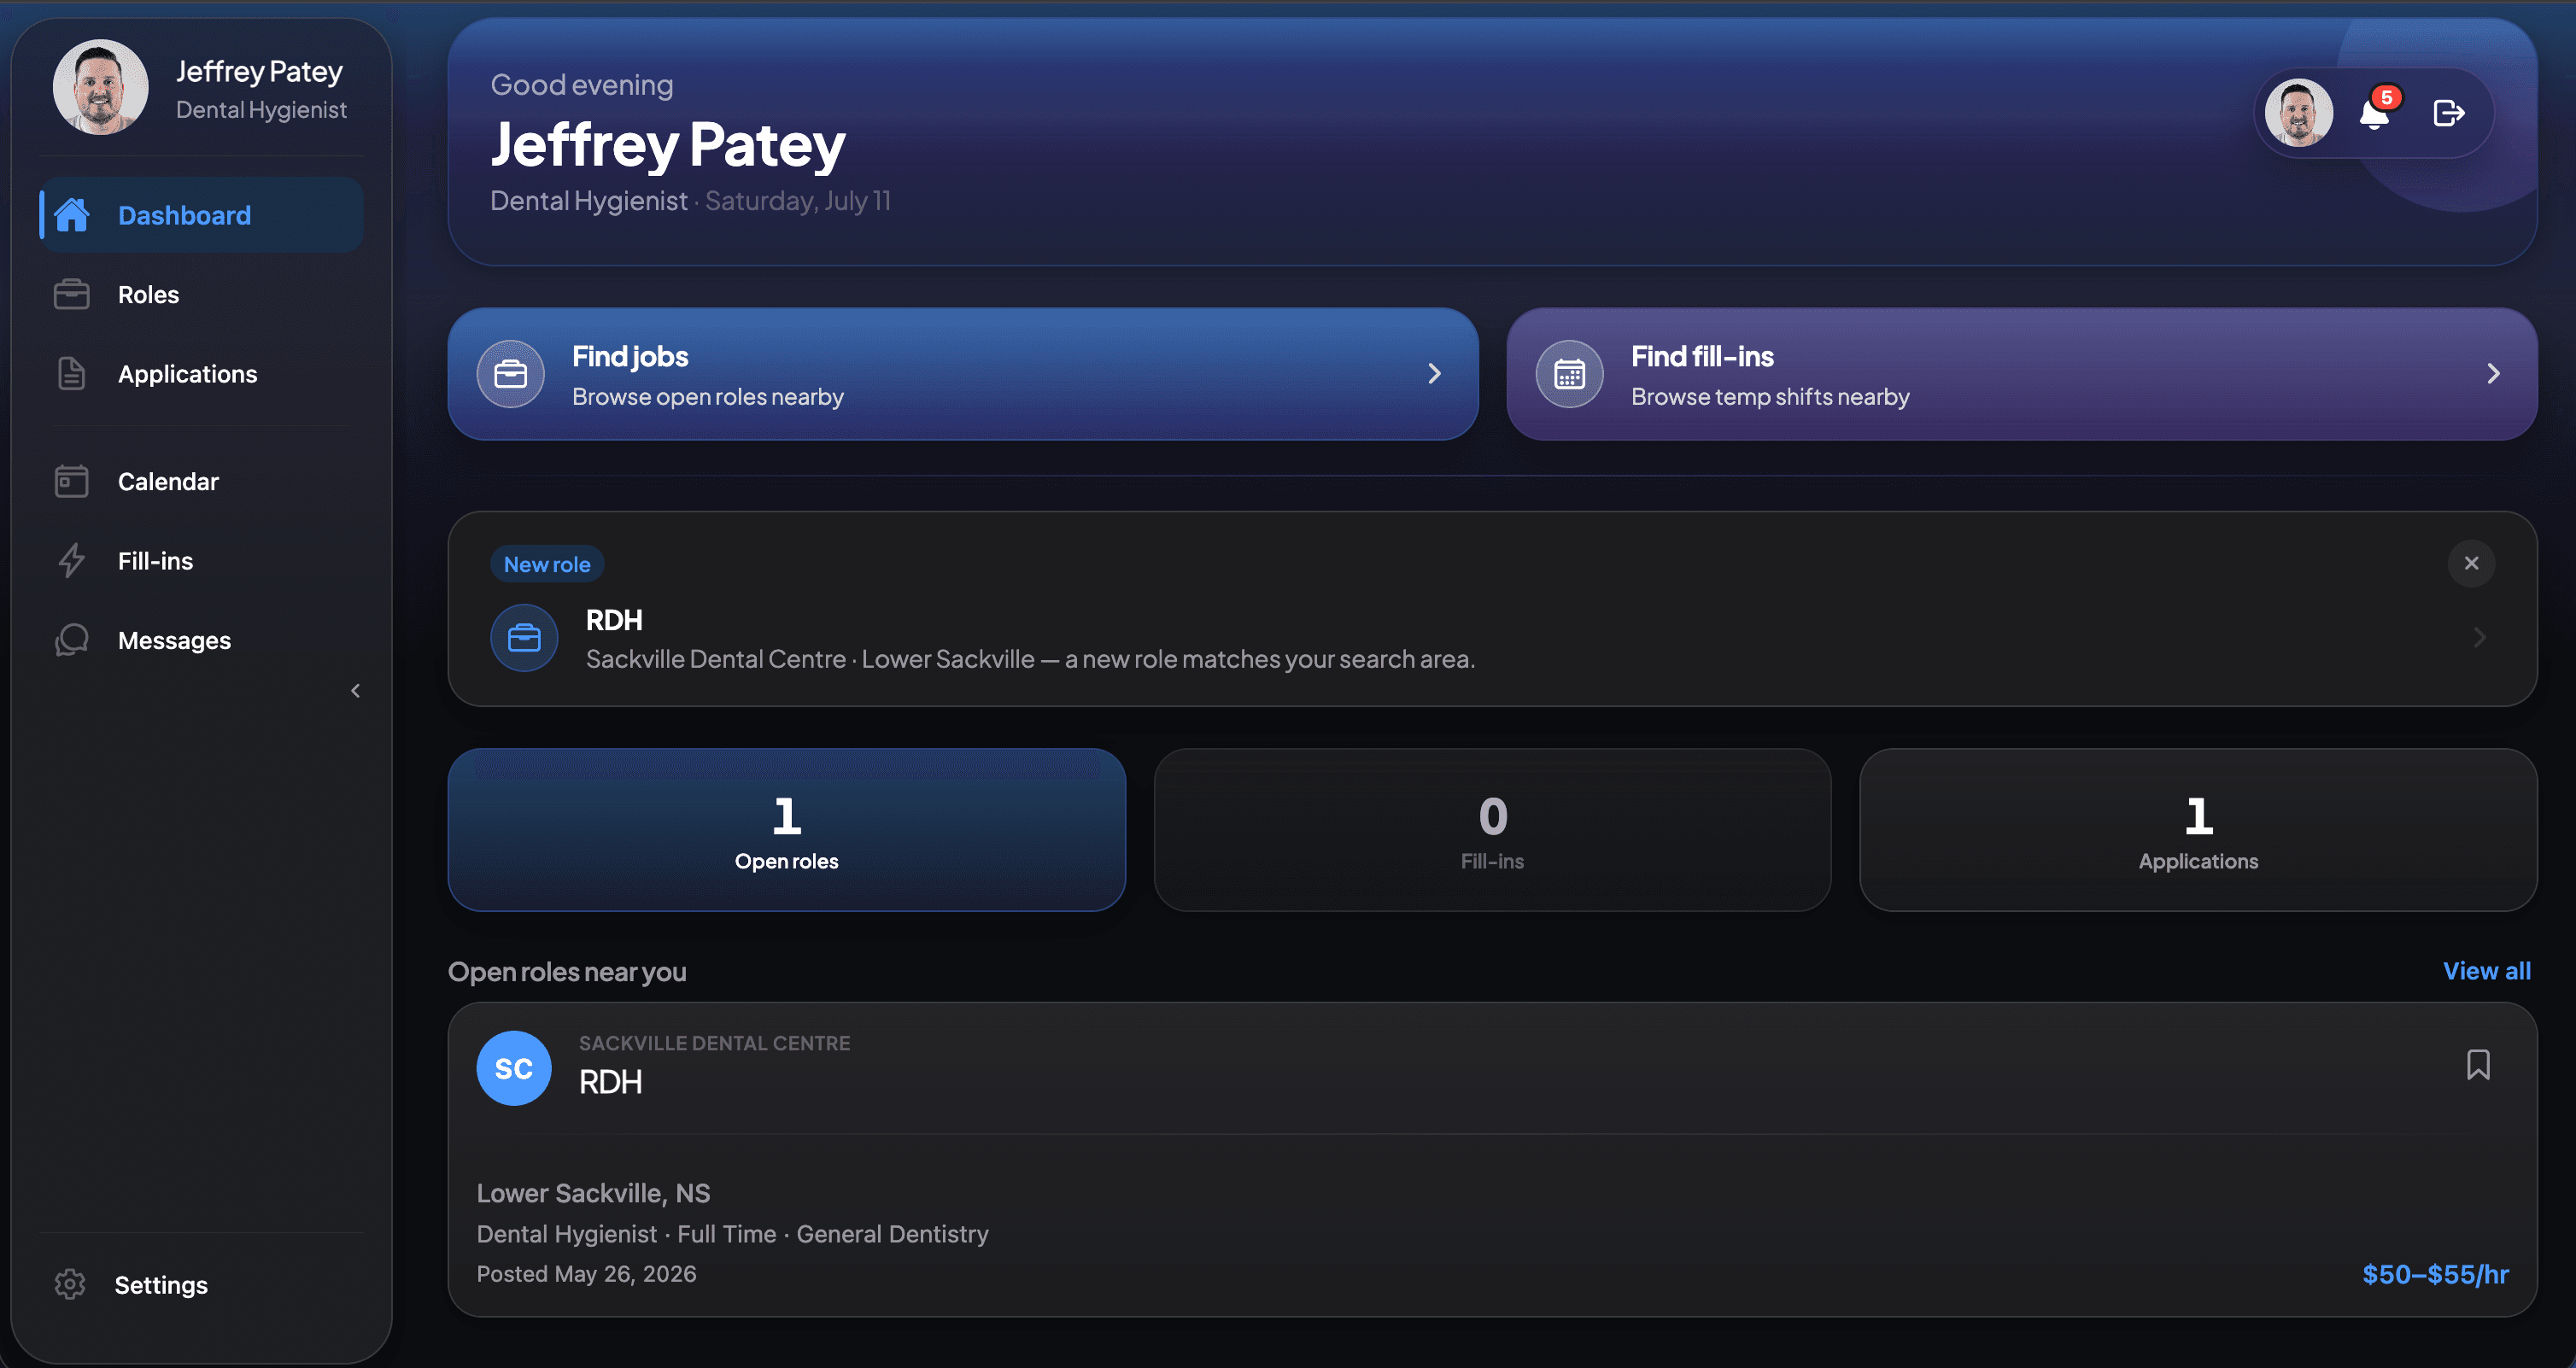
Task: Select Dashboard in the sidebar
Action: point(202,215)
